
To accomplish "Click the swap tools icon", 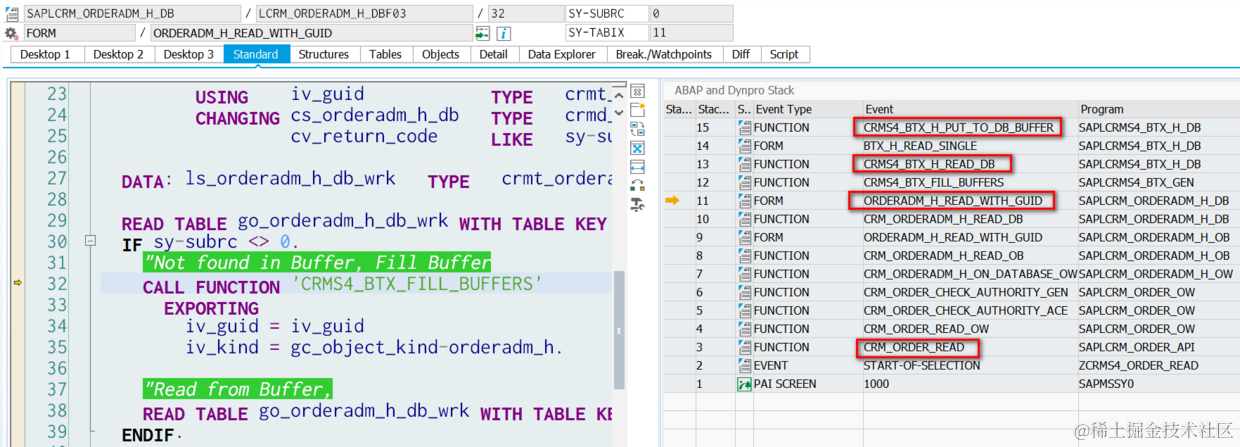I will (x=637, y=185).
